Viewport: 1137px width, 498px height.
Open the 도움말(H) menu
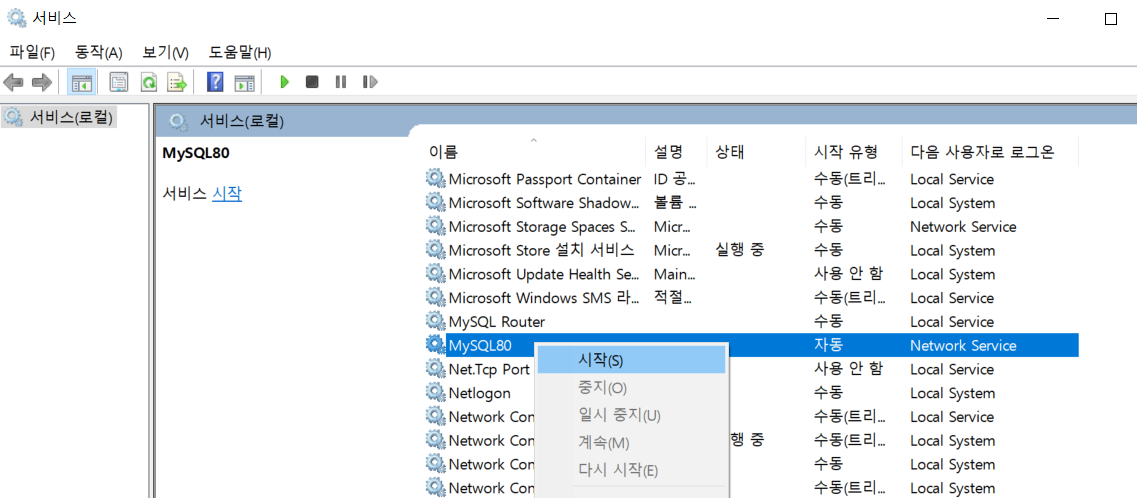click(240, 52)
